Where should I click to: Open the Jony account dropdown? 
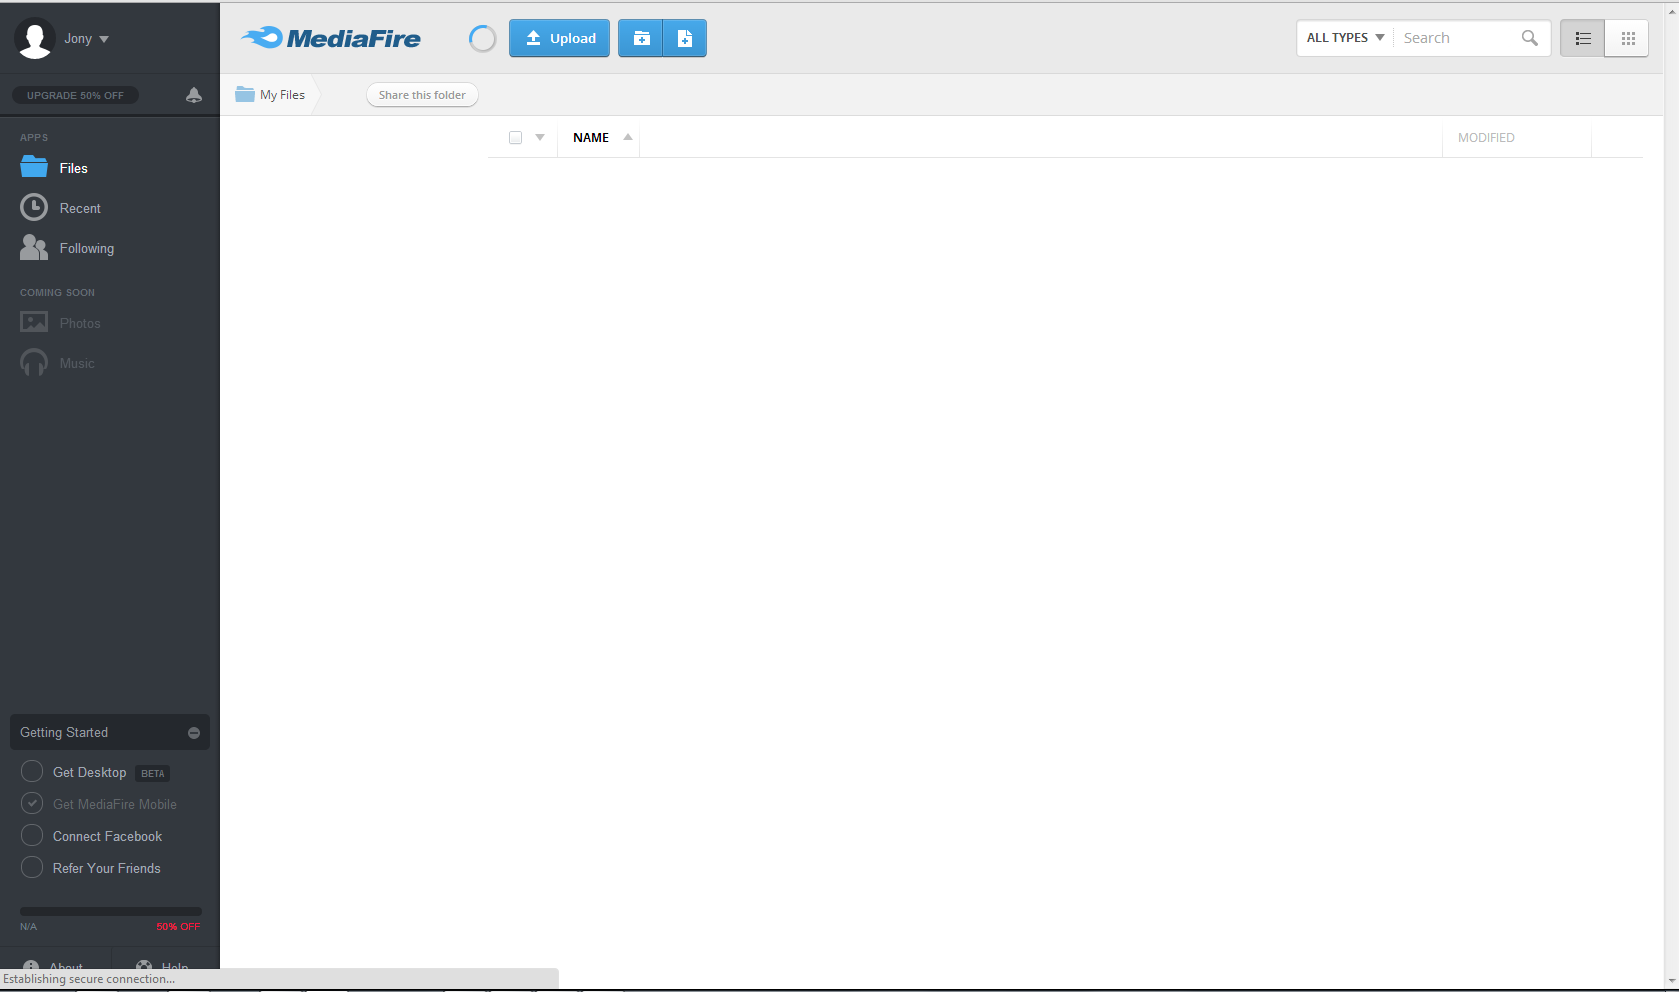tap(86, 38)
